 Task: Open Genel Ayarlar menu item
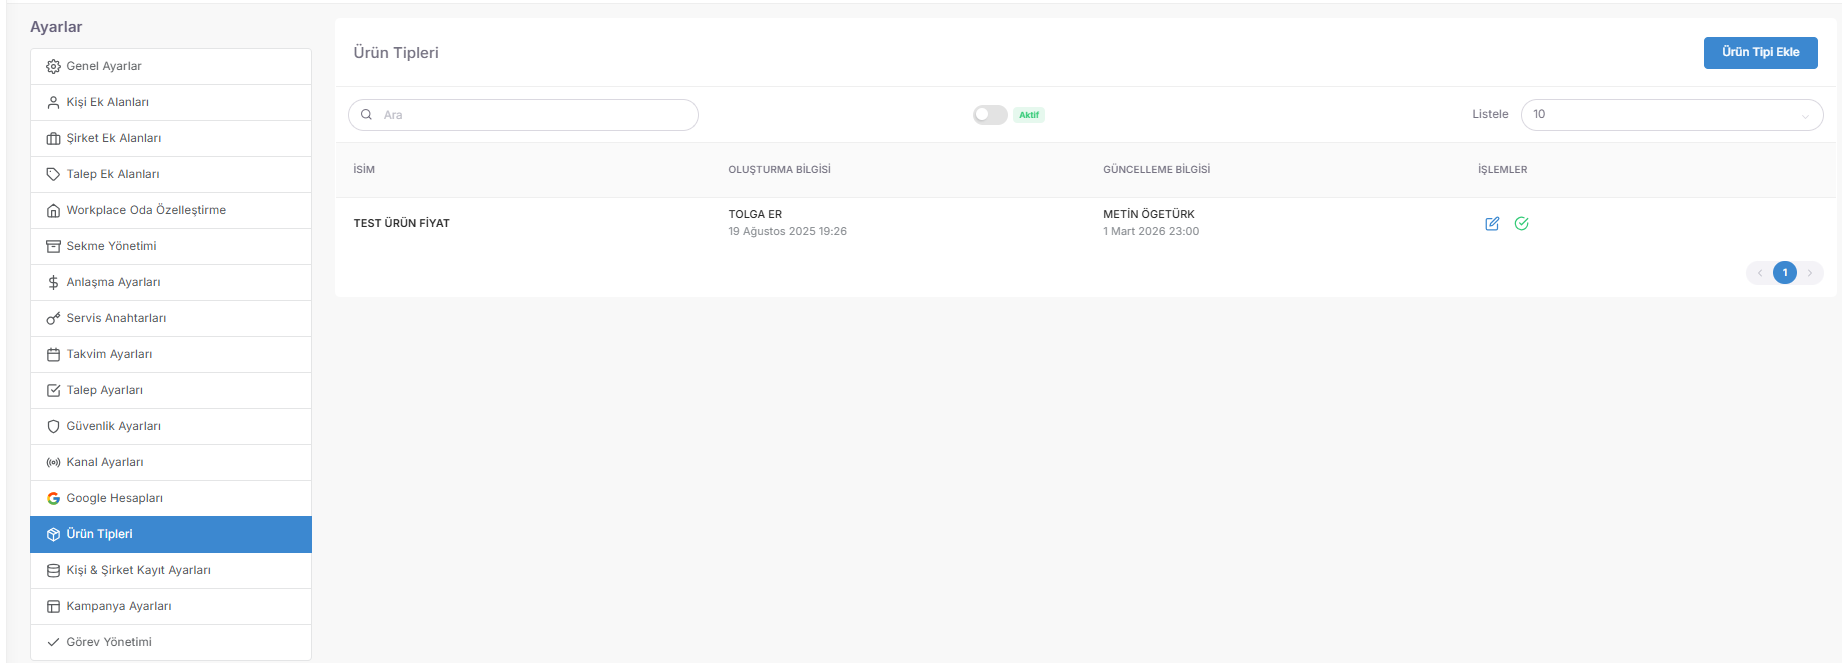pyautogui.click(x=171, y=66)
